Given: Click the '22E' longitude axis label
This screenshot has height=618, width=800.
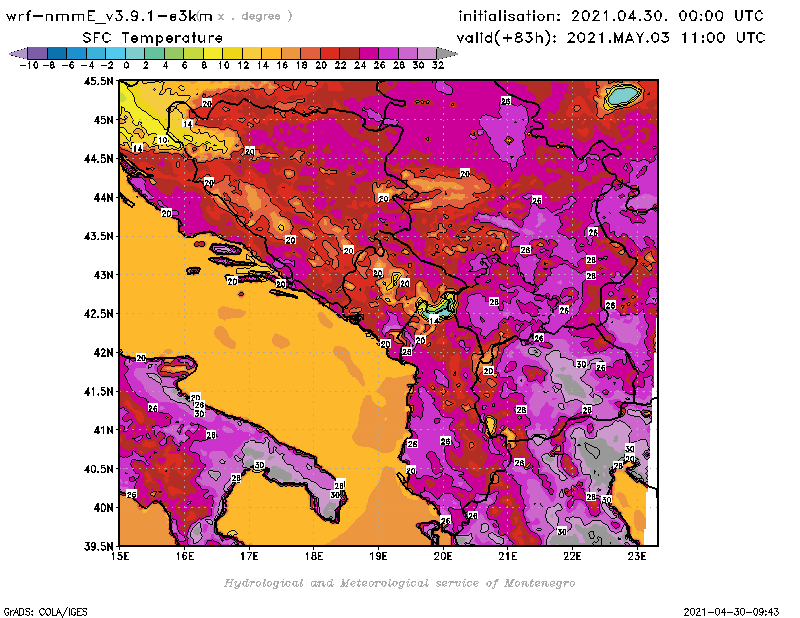Looking at the screenshot, I should [572, 556].
